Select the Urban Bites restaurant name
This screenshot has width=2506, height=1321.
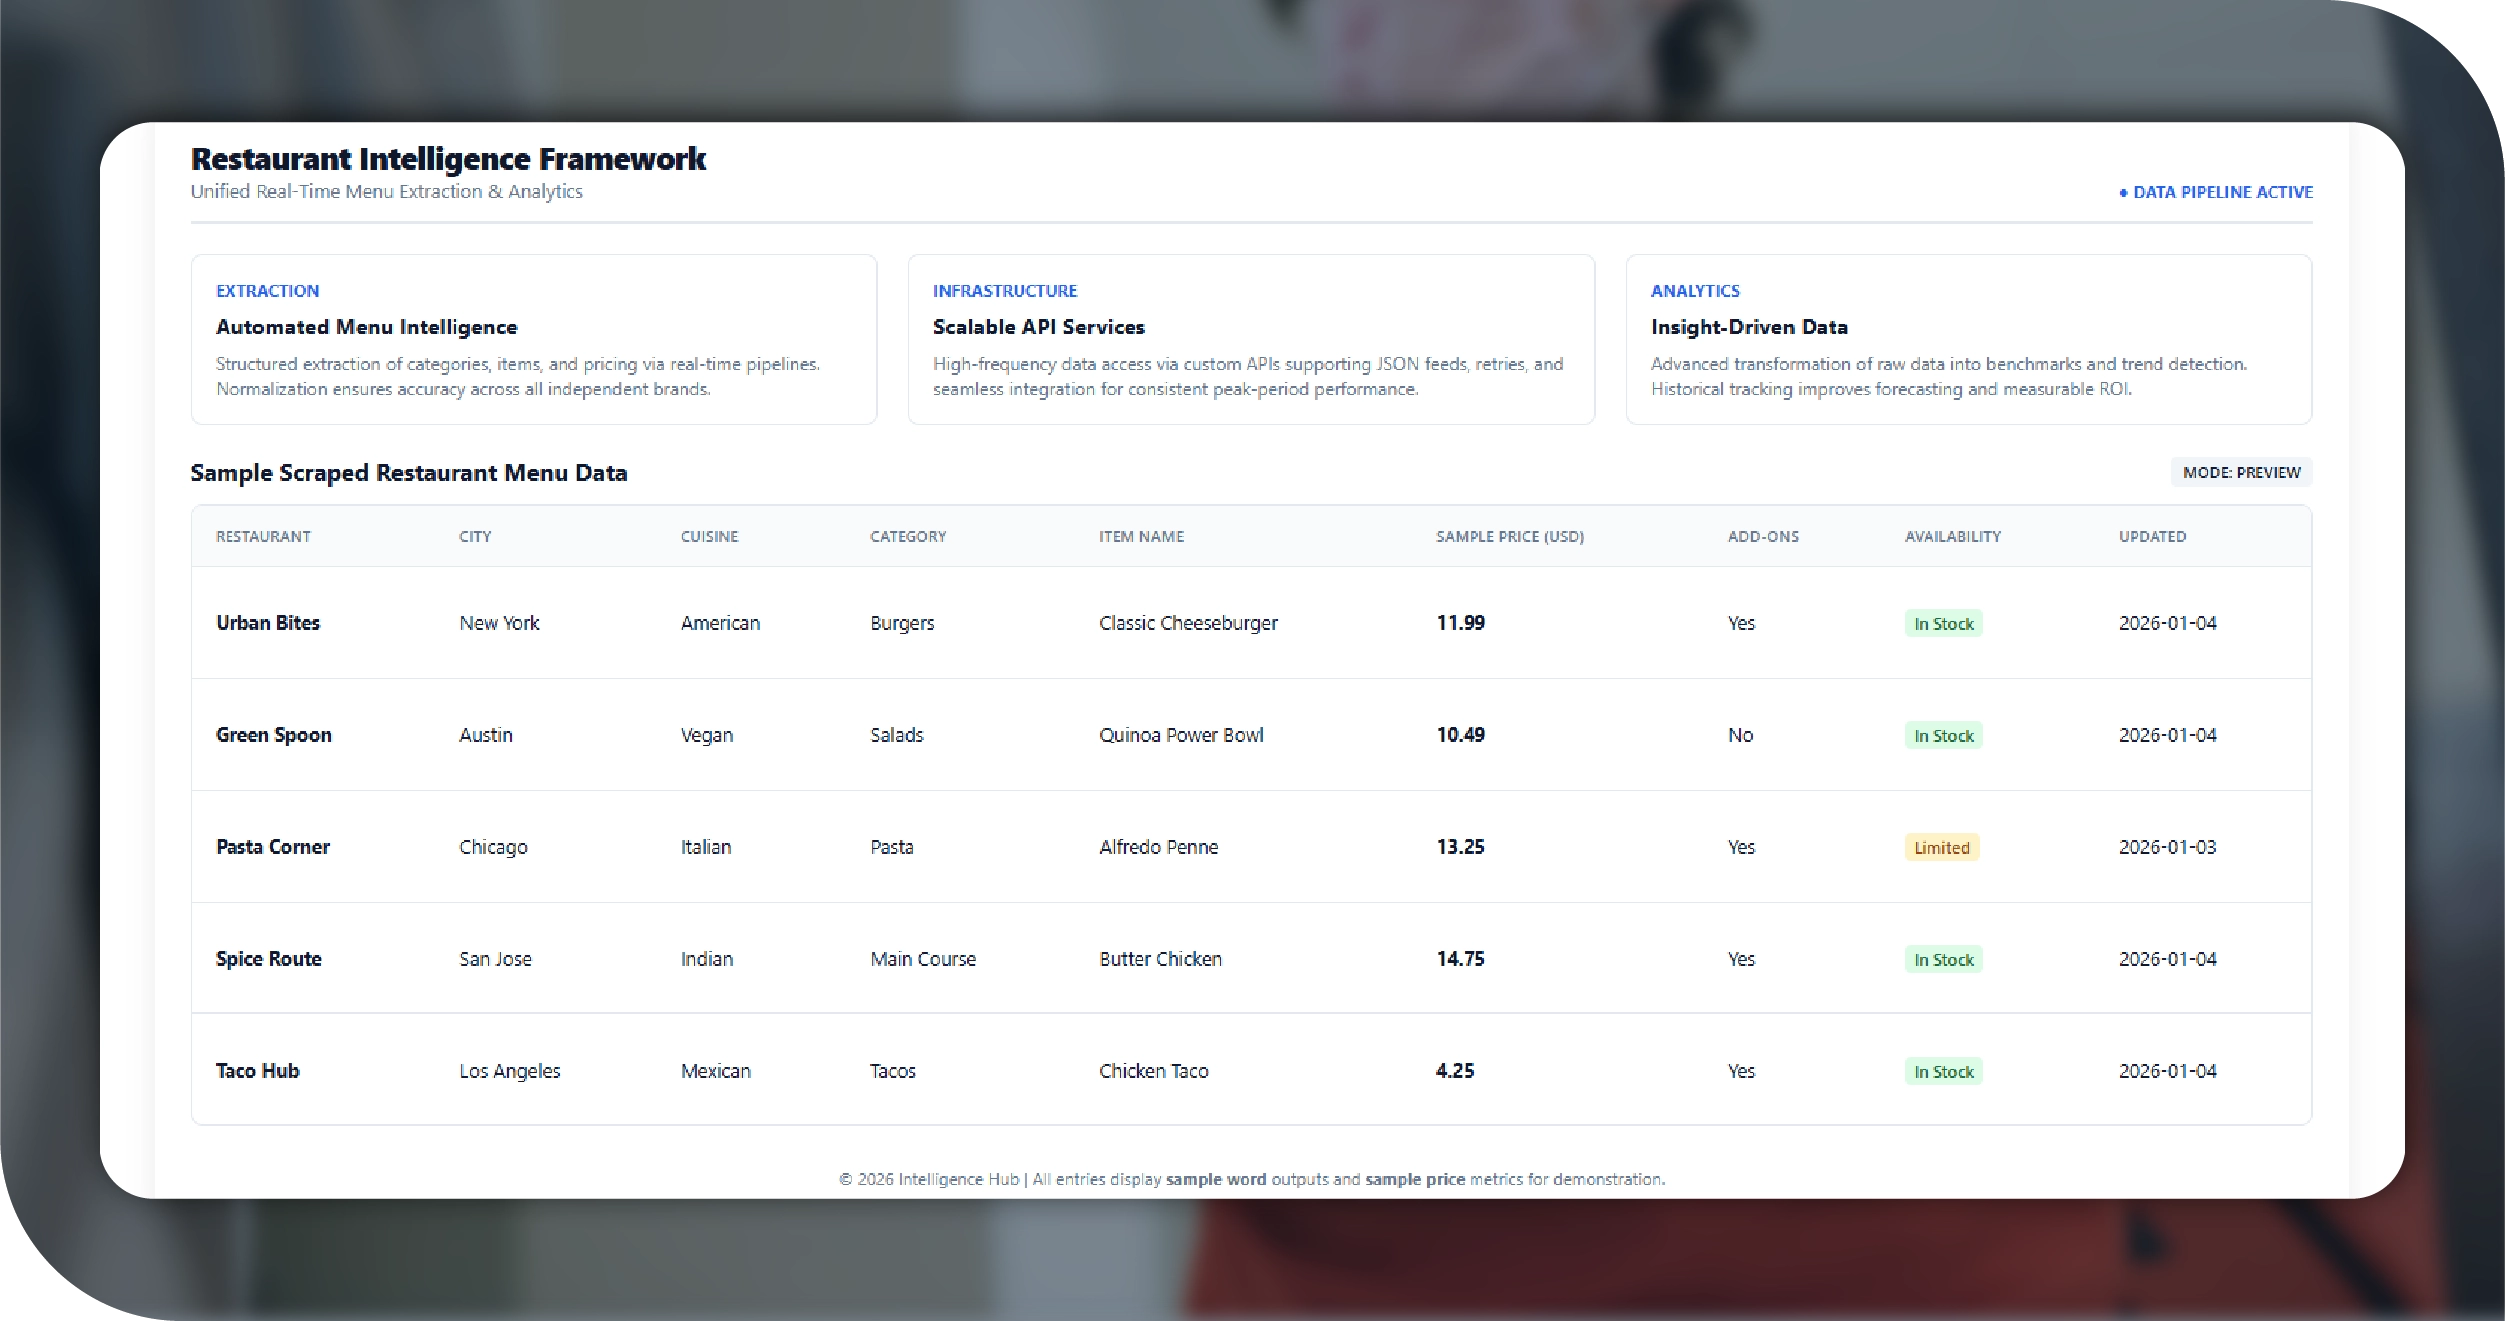pyautogui.click(x=268, y=623)
